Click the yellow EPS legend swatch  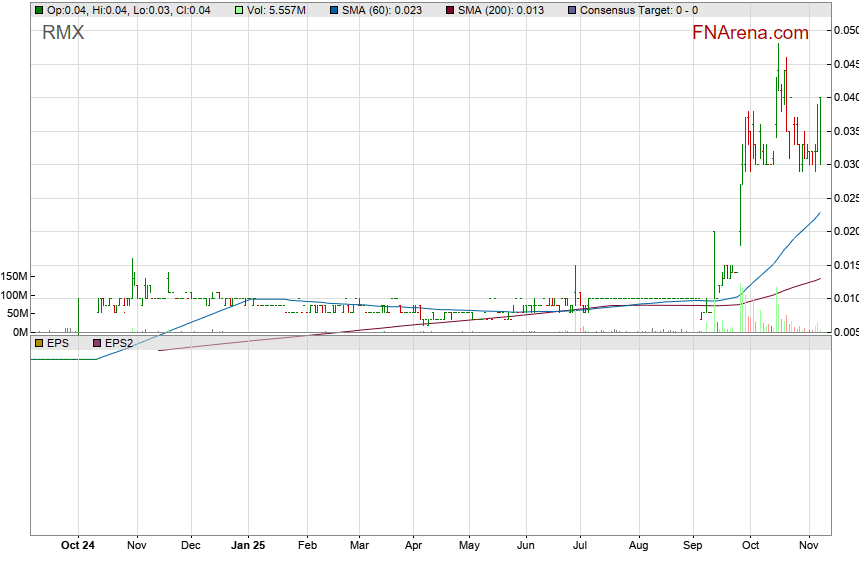[x=39, y=343]
